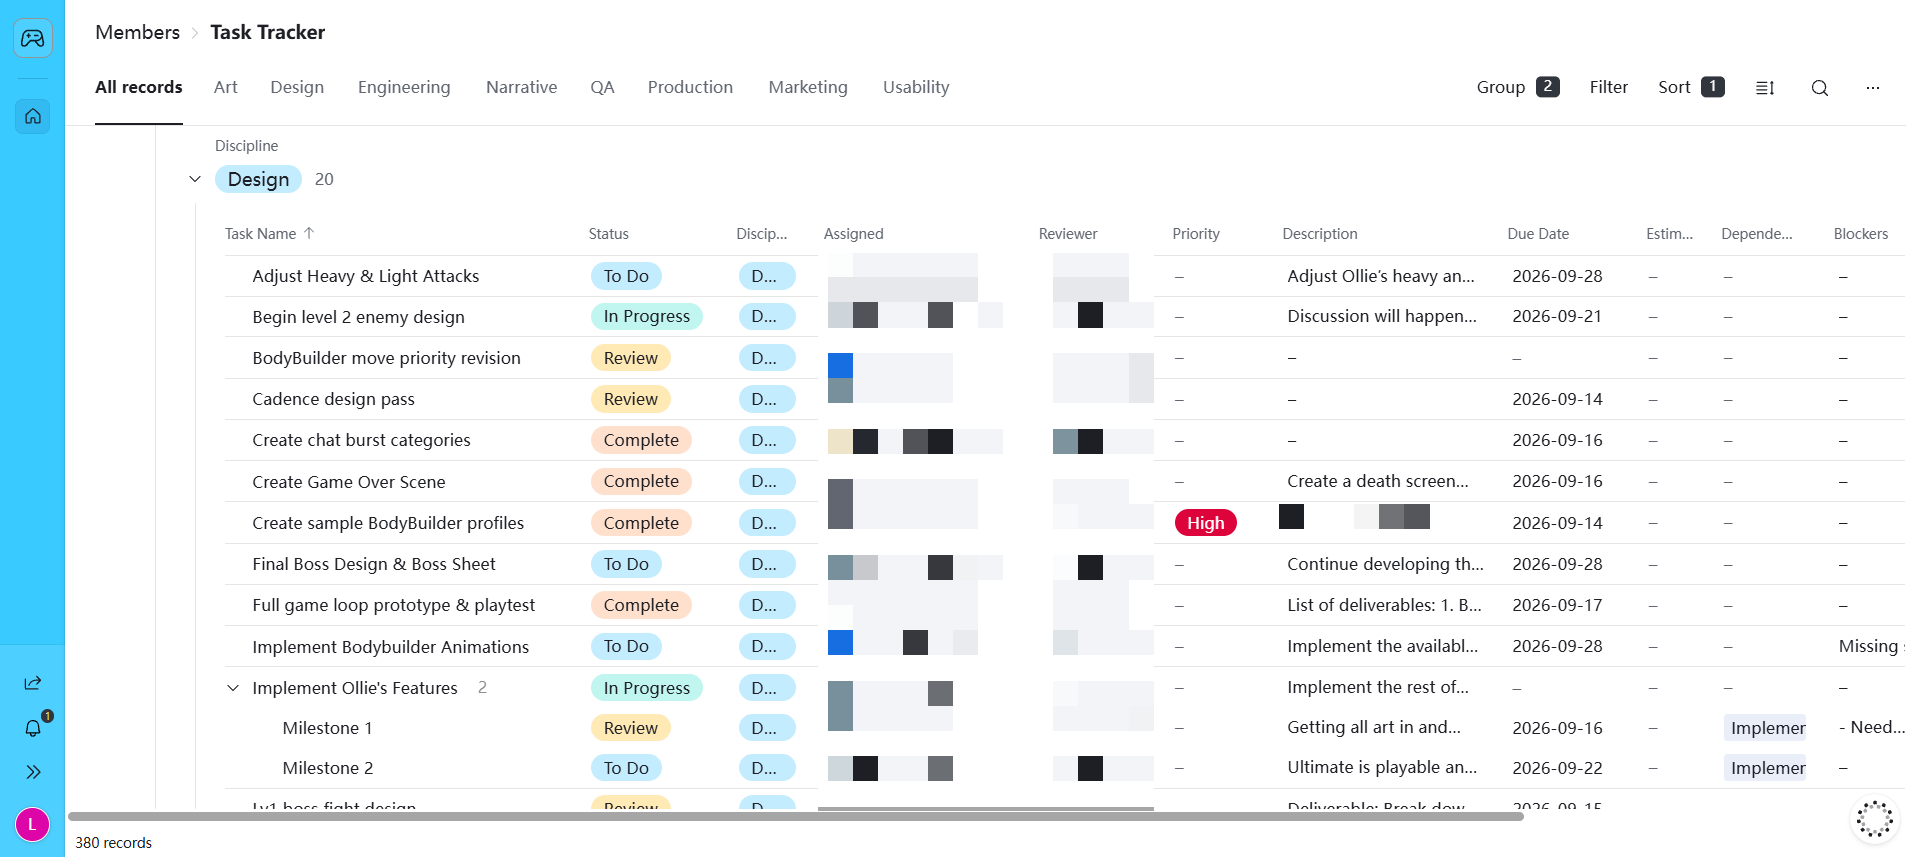Image resolution: width=1906 pixels, height=857 pixels.
Task: Click Complete status for Full game loop
Action: pyautogui.click(x=641, y=605)
